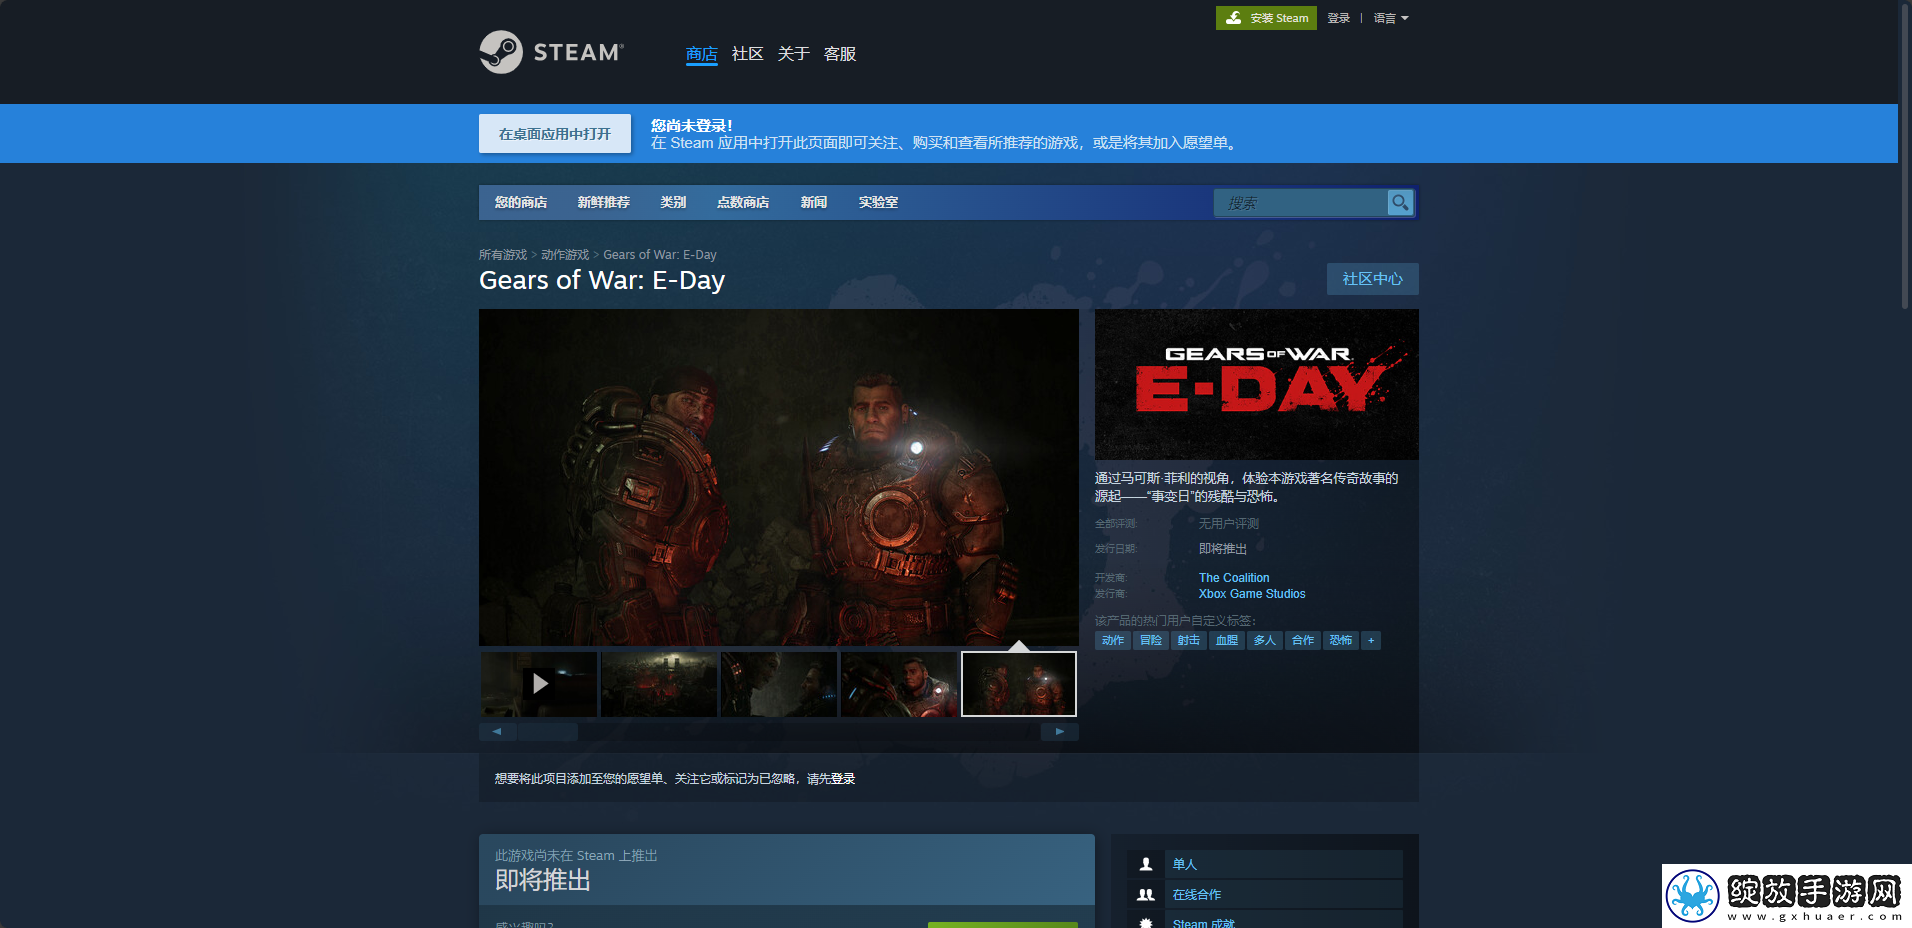Click the Gears of War: E-Day breadcrumb
This screenshot has width=1912, height=928.
coord(660,255)
